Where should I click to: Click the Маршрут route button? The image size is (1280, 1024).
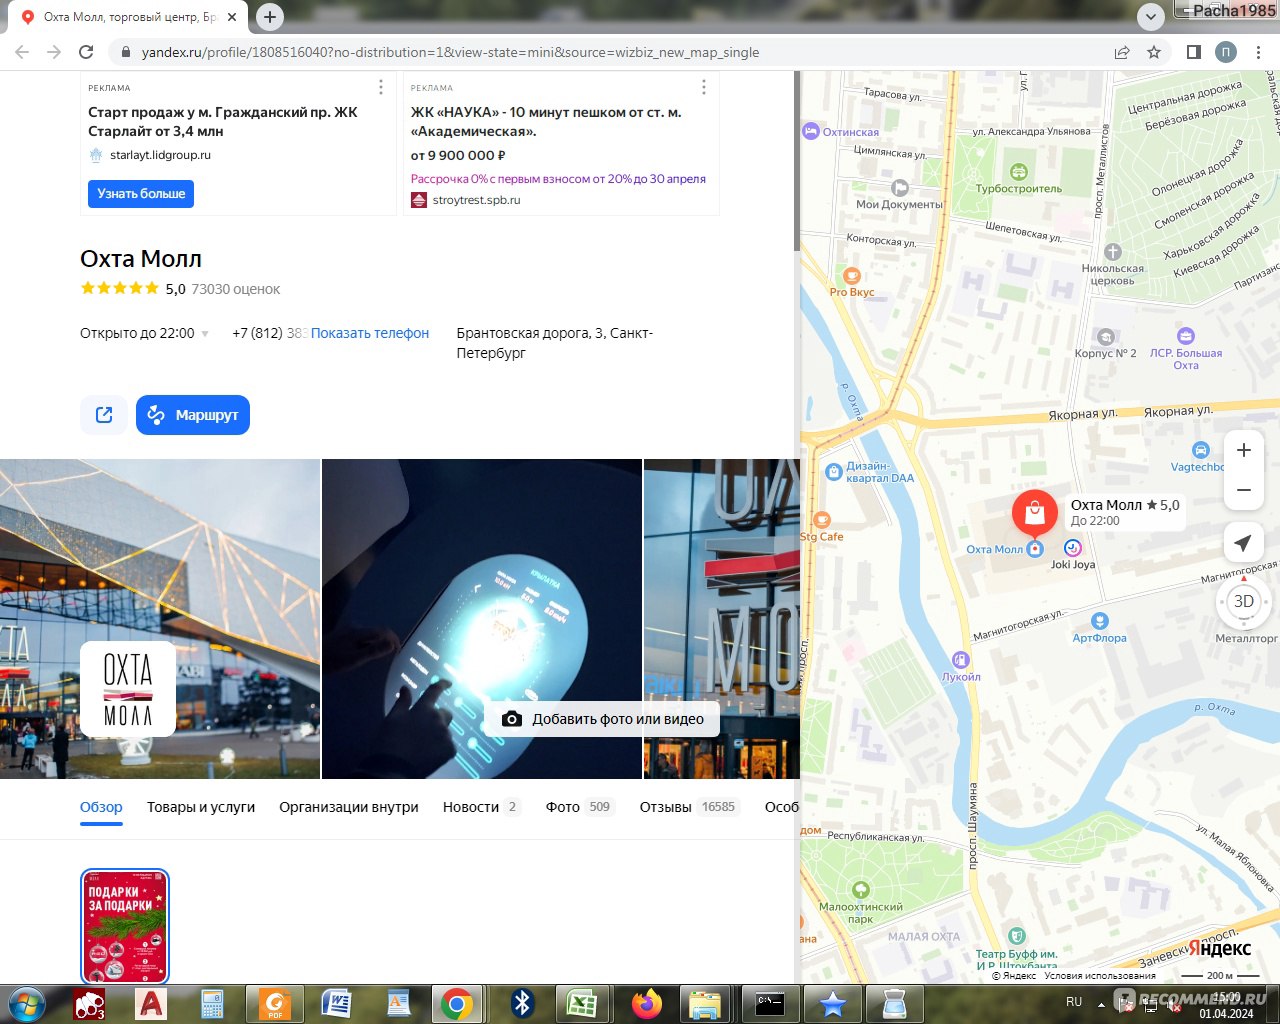coord(193,415)
